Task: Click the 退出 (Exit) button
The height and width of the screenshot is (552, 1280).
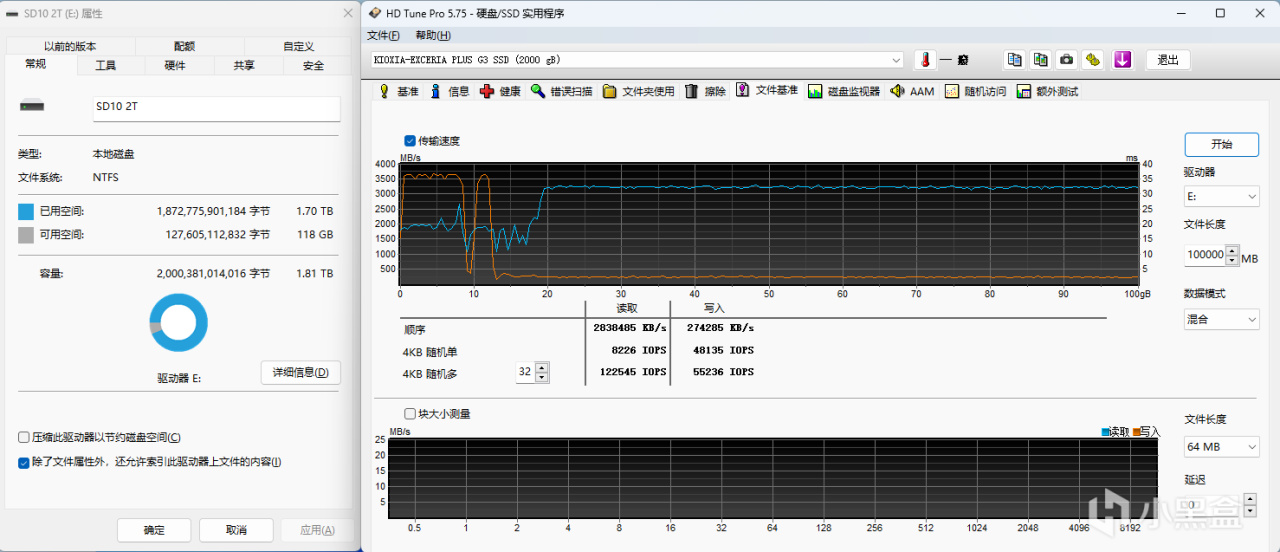Action: (x=1168, y=60)
